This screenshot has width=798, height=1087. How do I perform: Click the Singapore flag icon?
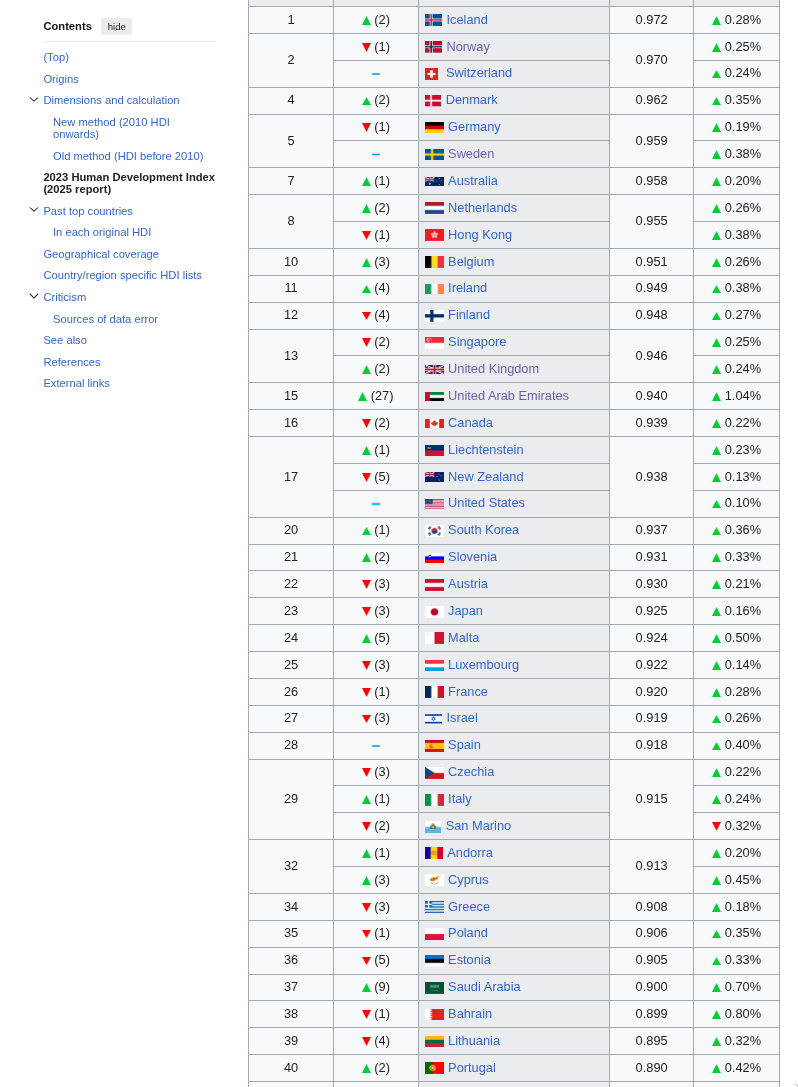point(434,342)
